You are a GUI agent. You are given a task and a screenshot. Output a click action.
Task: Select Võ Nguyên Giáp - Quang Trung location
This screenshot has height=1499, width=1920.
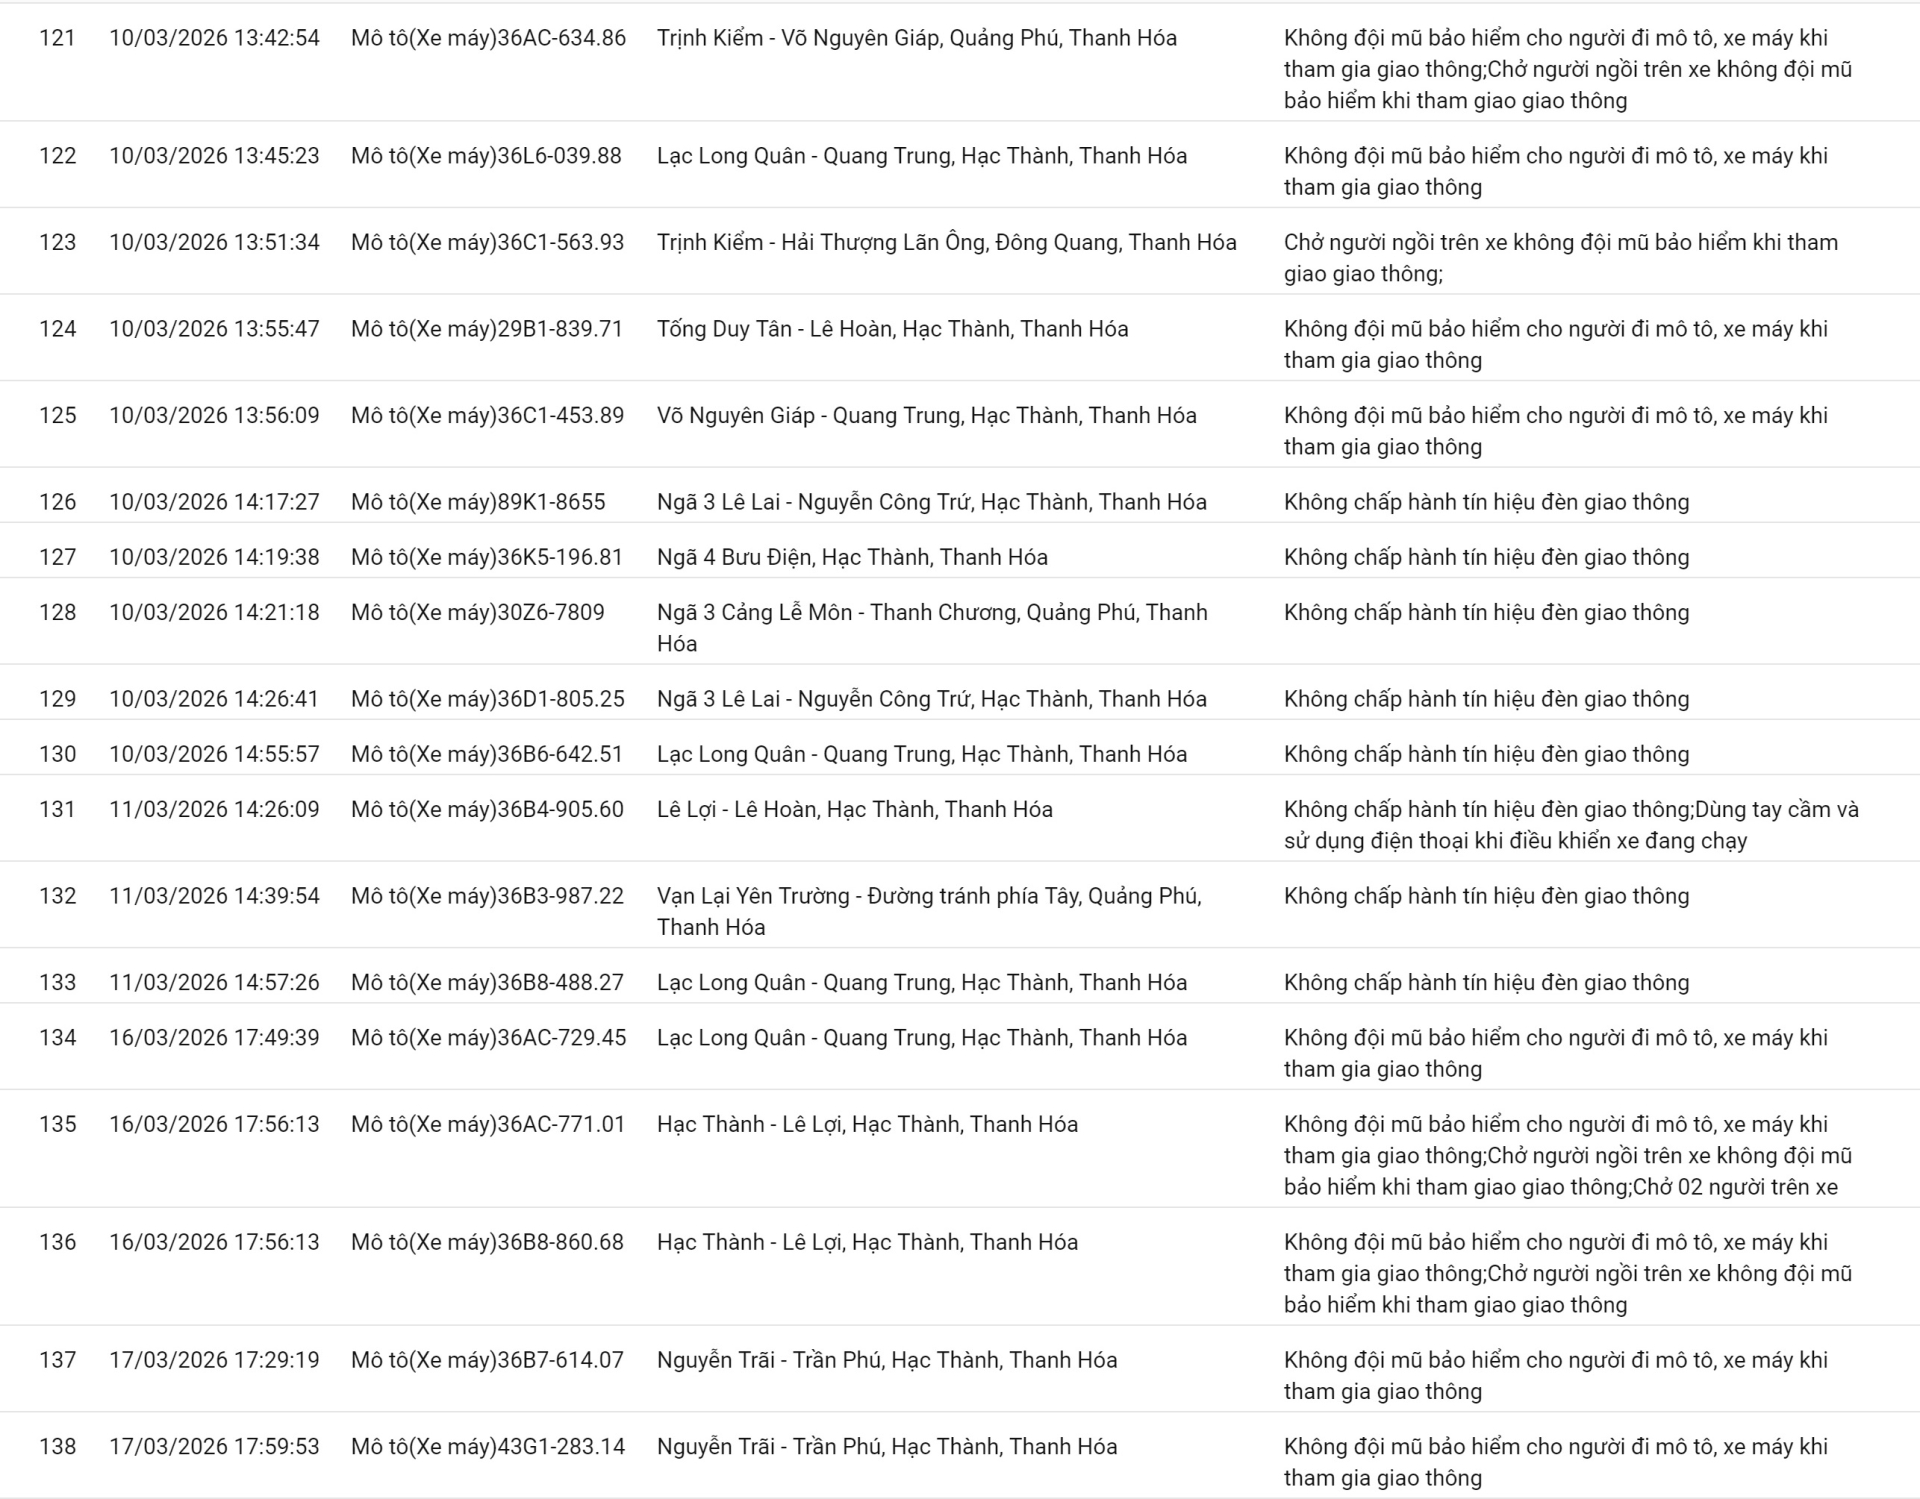[x=926, y=415]
